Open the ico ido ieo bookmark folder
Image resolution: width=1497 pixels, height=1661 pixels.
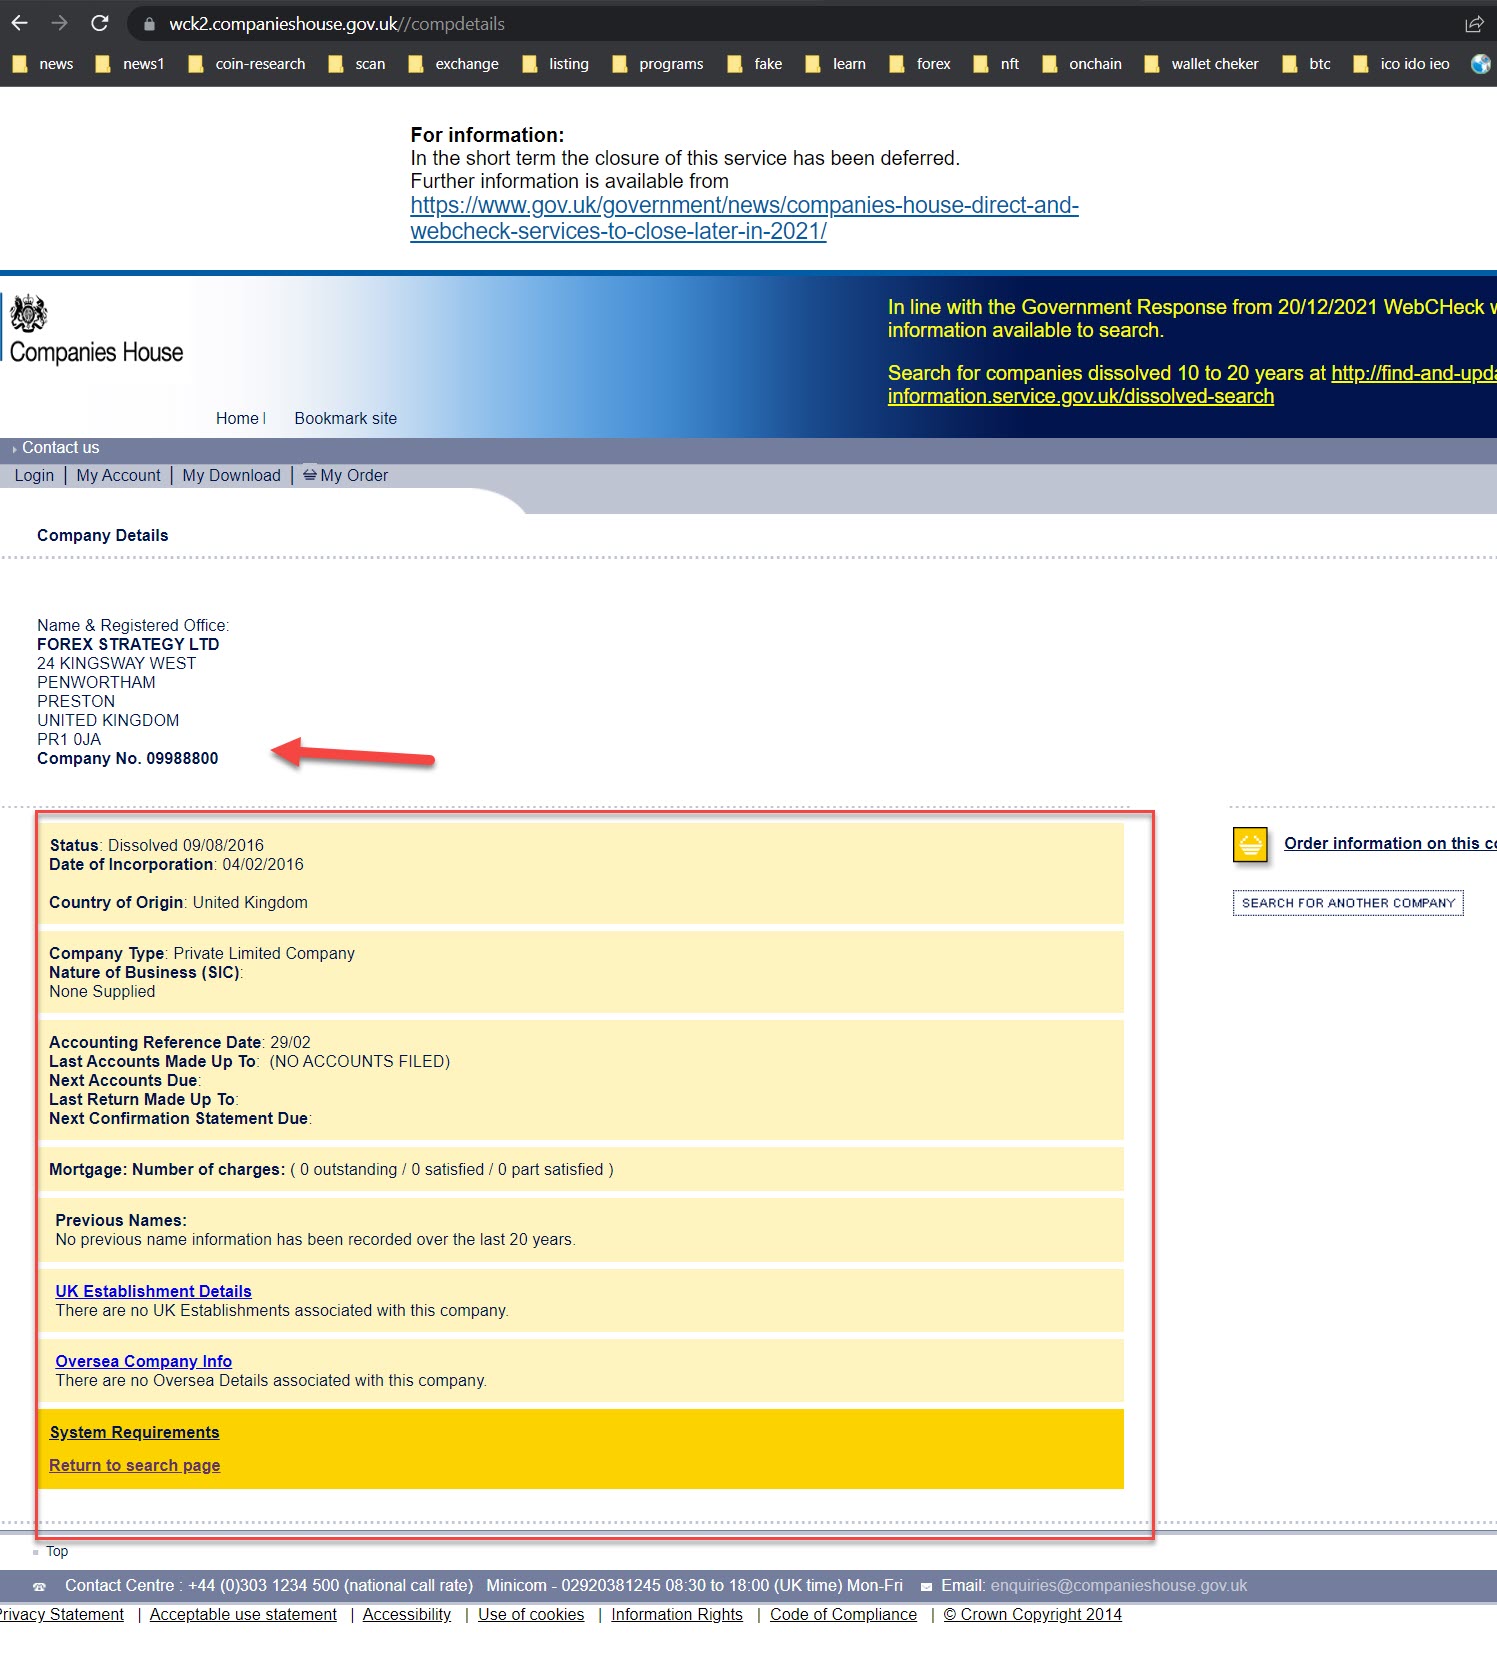coord(1402,64)
